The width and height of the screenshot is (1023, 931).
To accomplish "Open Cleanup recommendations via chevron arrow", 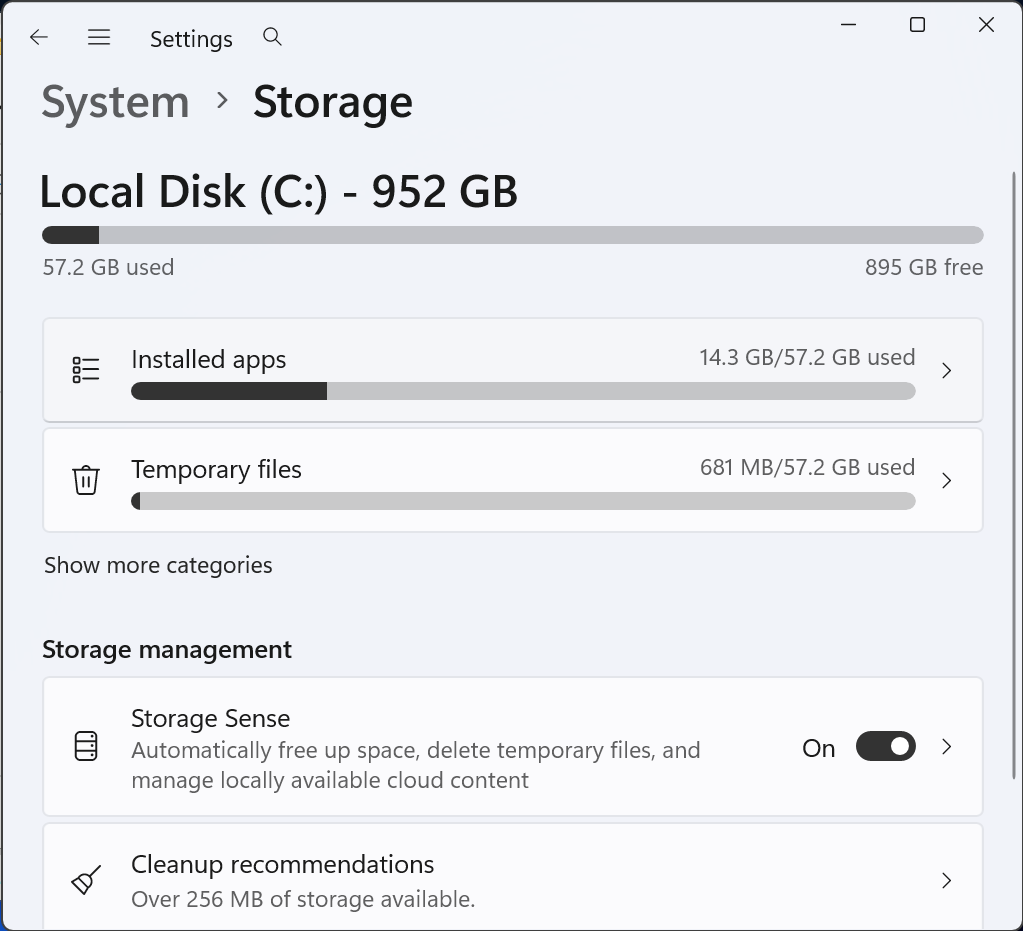I will (x=946, y=881).
